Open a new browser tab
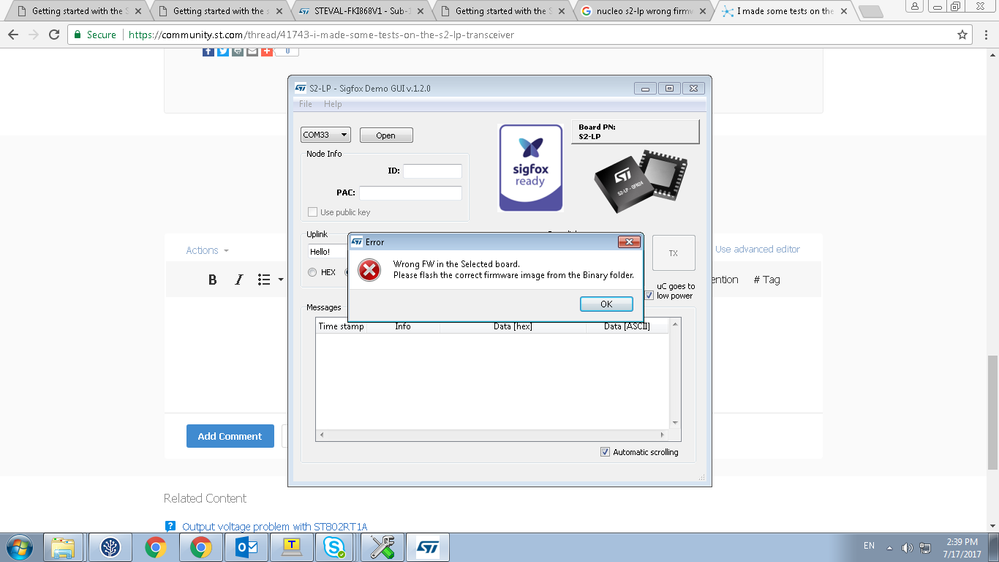Viewport: 999px width, 562px height. coord(870,11)
